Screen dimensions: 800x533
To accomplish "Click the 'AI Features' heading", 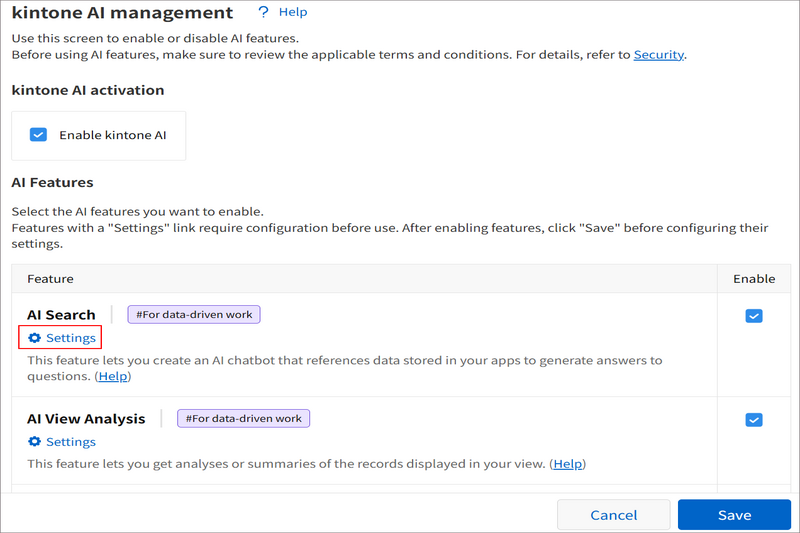I will [53, 183].
